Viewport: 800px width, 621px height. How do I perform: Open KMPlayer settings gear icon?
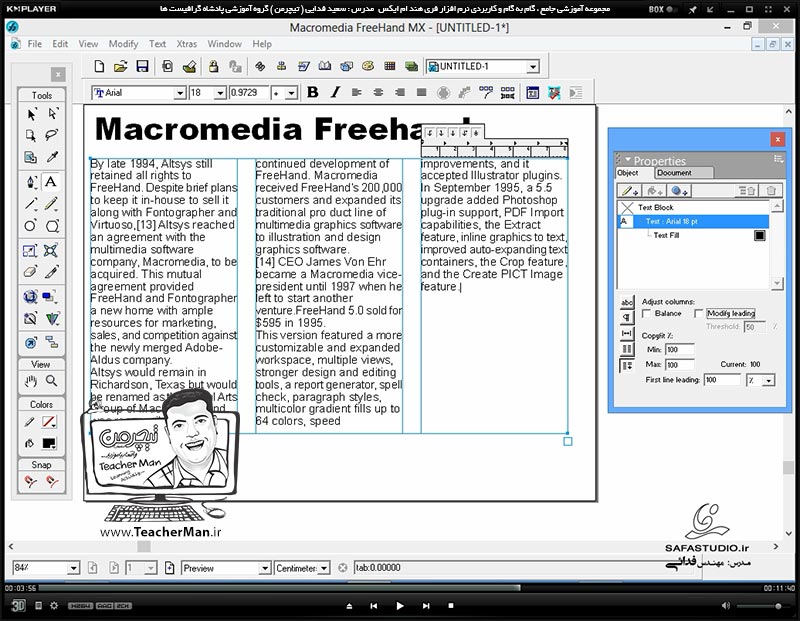pyautogui.click(x=54, y=606)
